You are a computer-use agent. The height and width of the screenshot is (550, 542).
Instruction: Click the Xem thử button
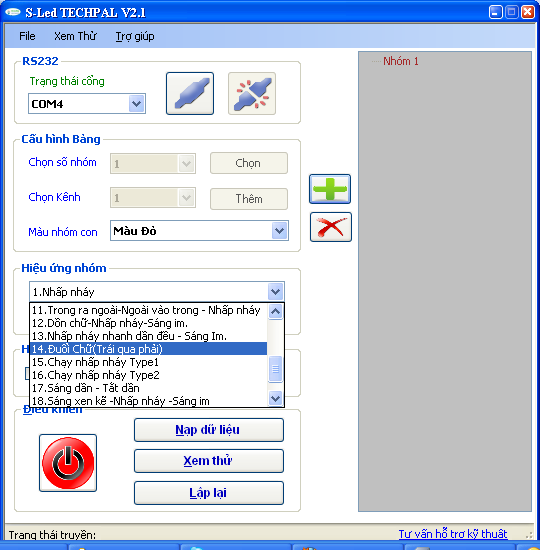[x=209, y=461]
